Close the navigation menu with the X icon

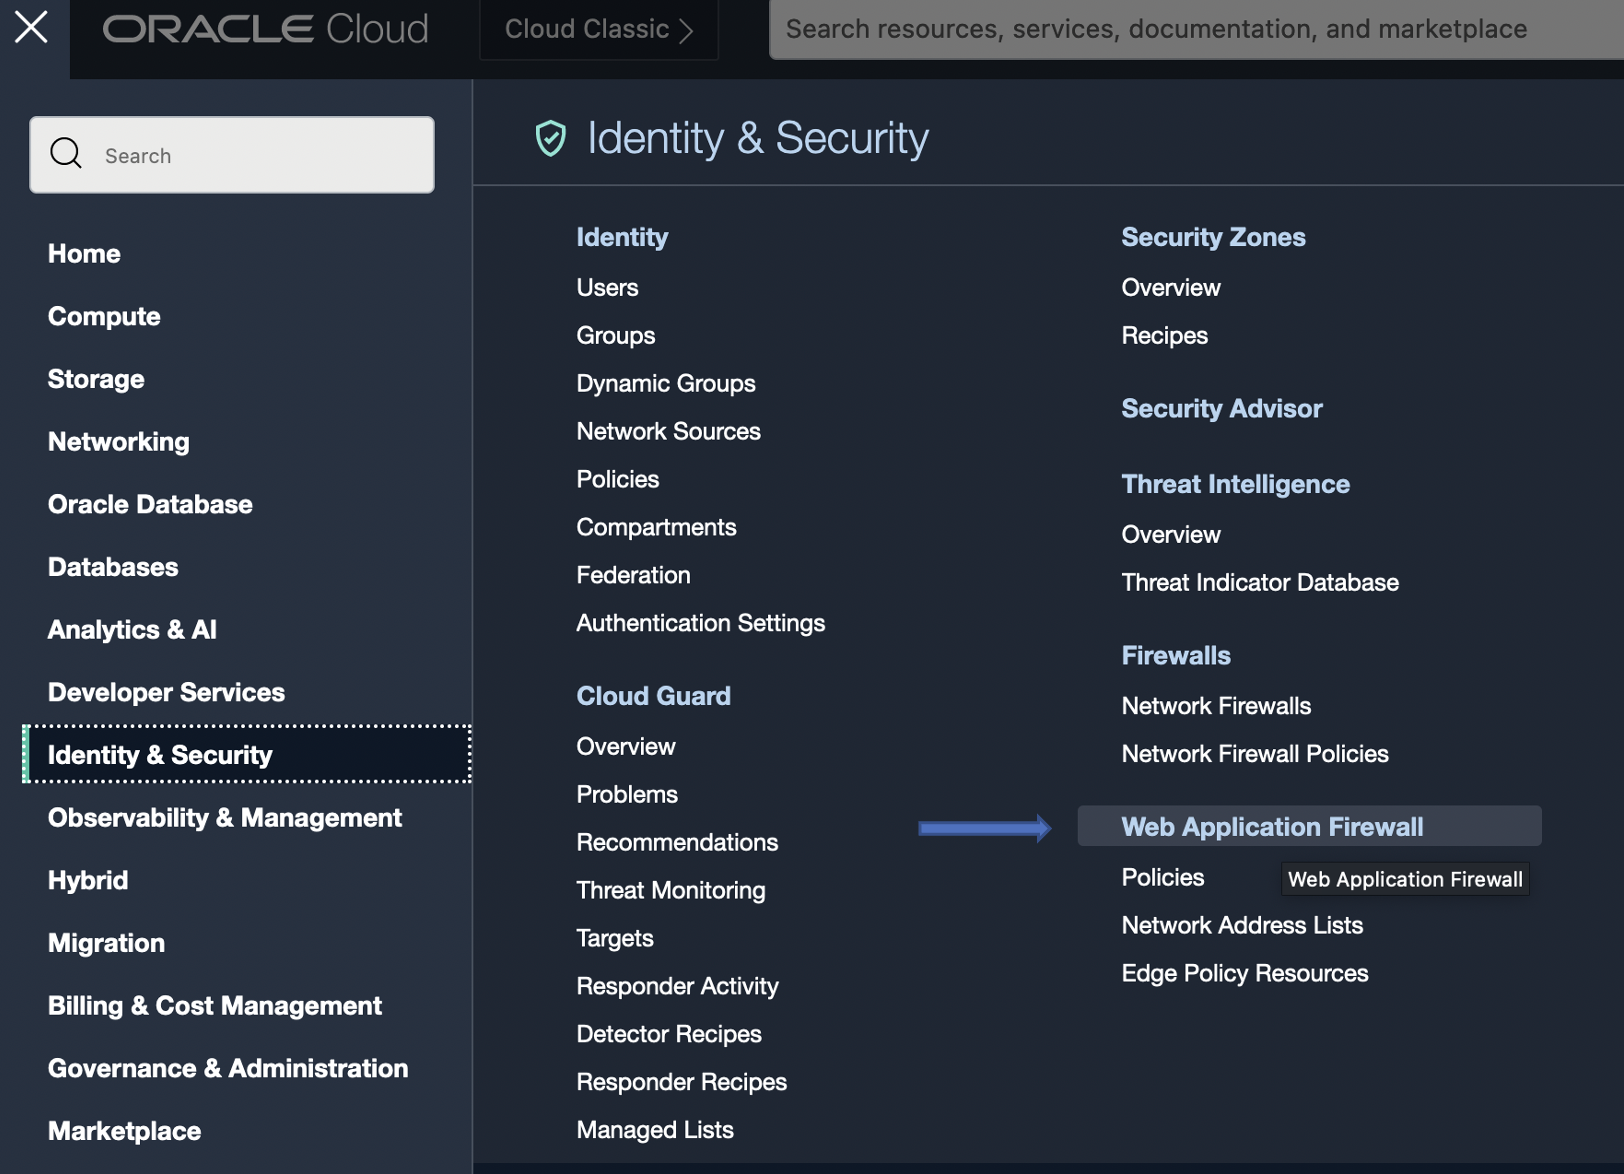pyautogui.click(x=31, y=27)
